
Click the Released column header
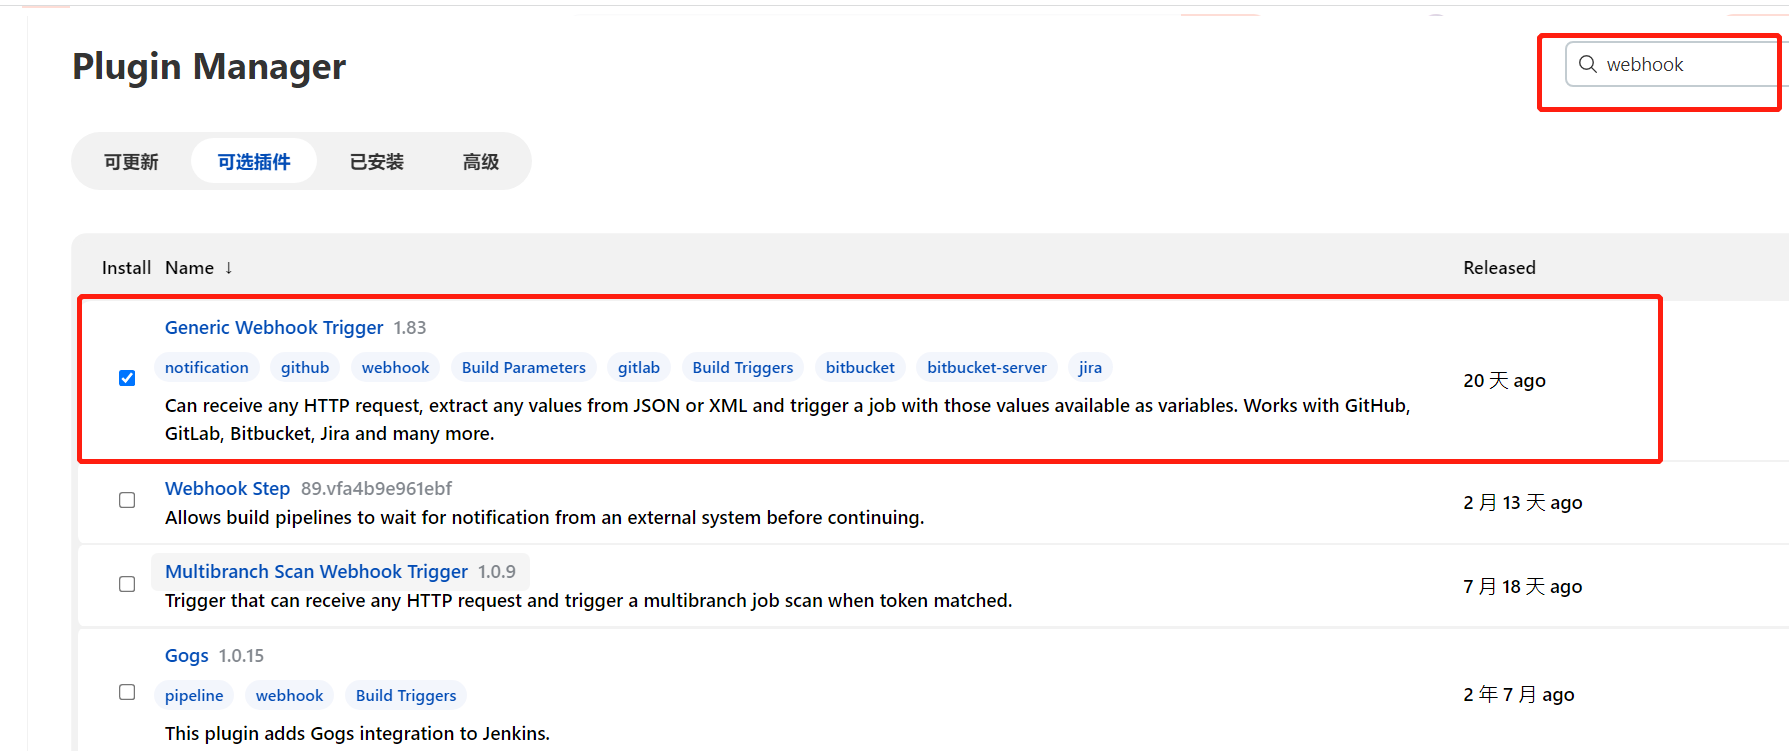coord(1499,268)
